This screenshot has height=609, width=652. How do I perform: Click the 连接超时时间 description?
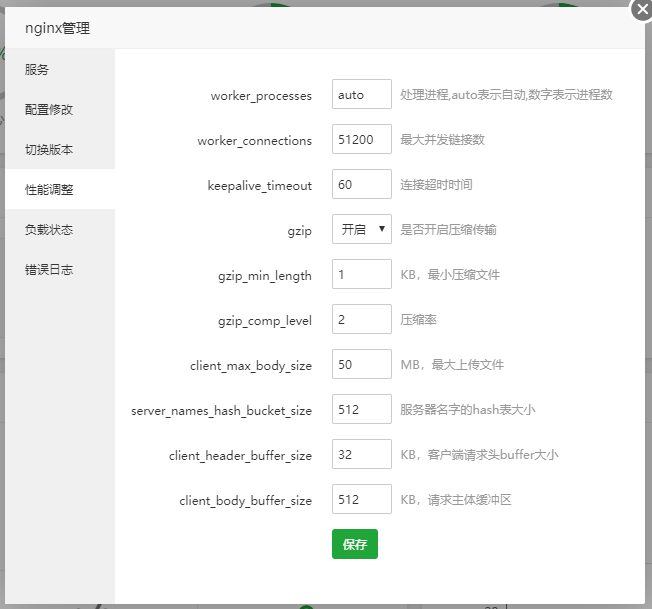(x=436, y=184)
